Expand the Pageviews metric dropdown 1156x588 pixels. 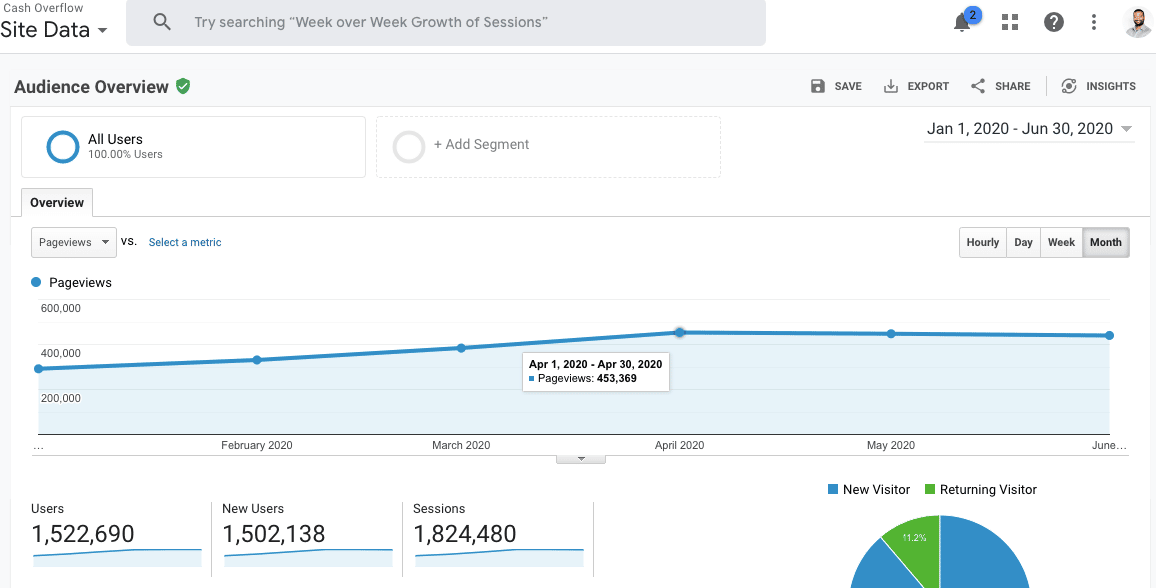coord(74,242)
